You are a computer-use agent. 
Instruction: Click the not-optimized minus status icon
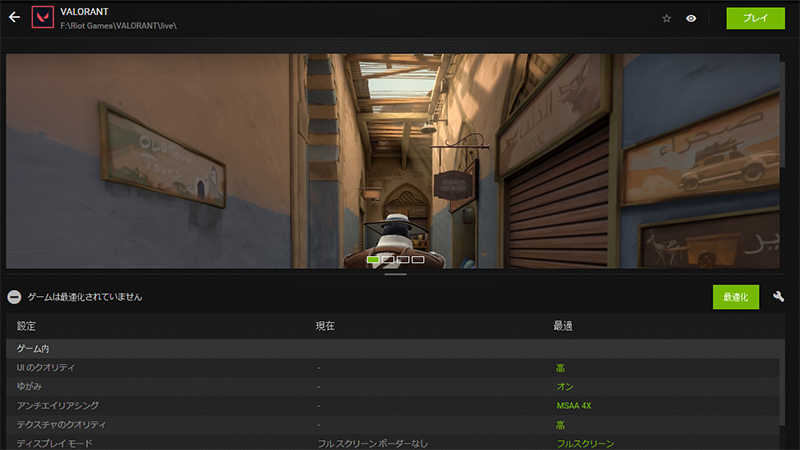14,297
